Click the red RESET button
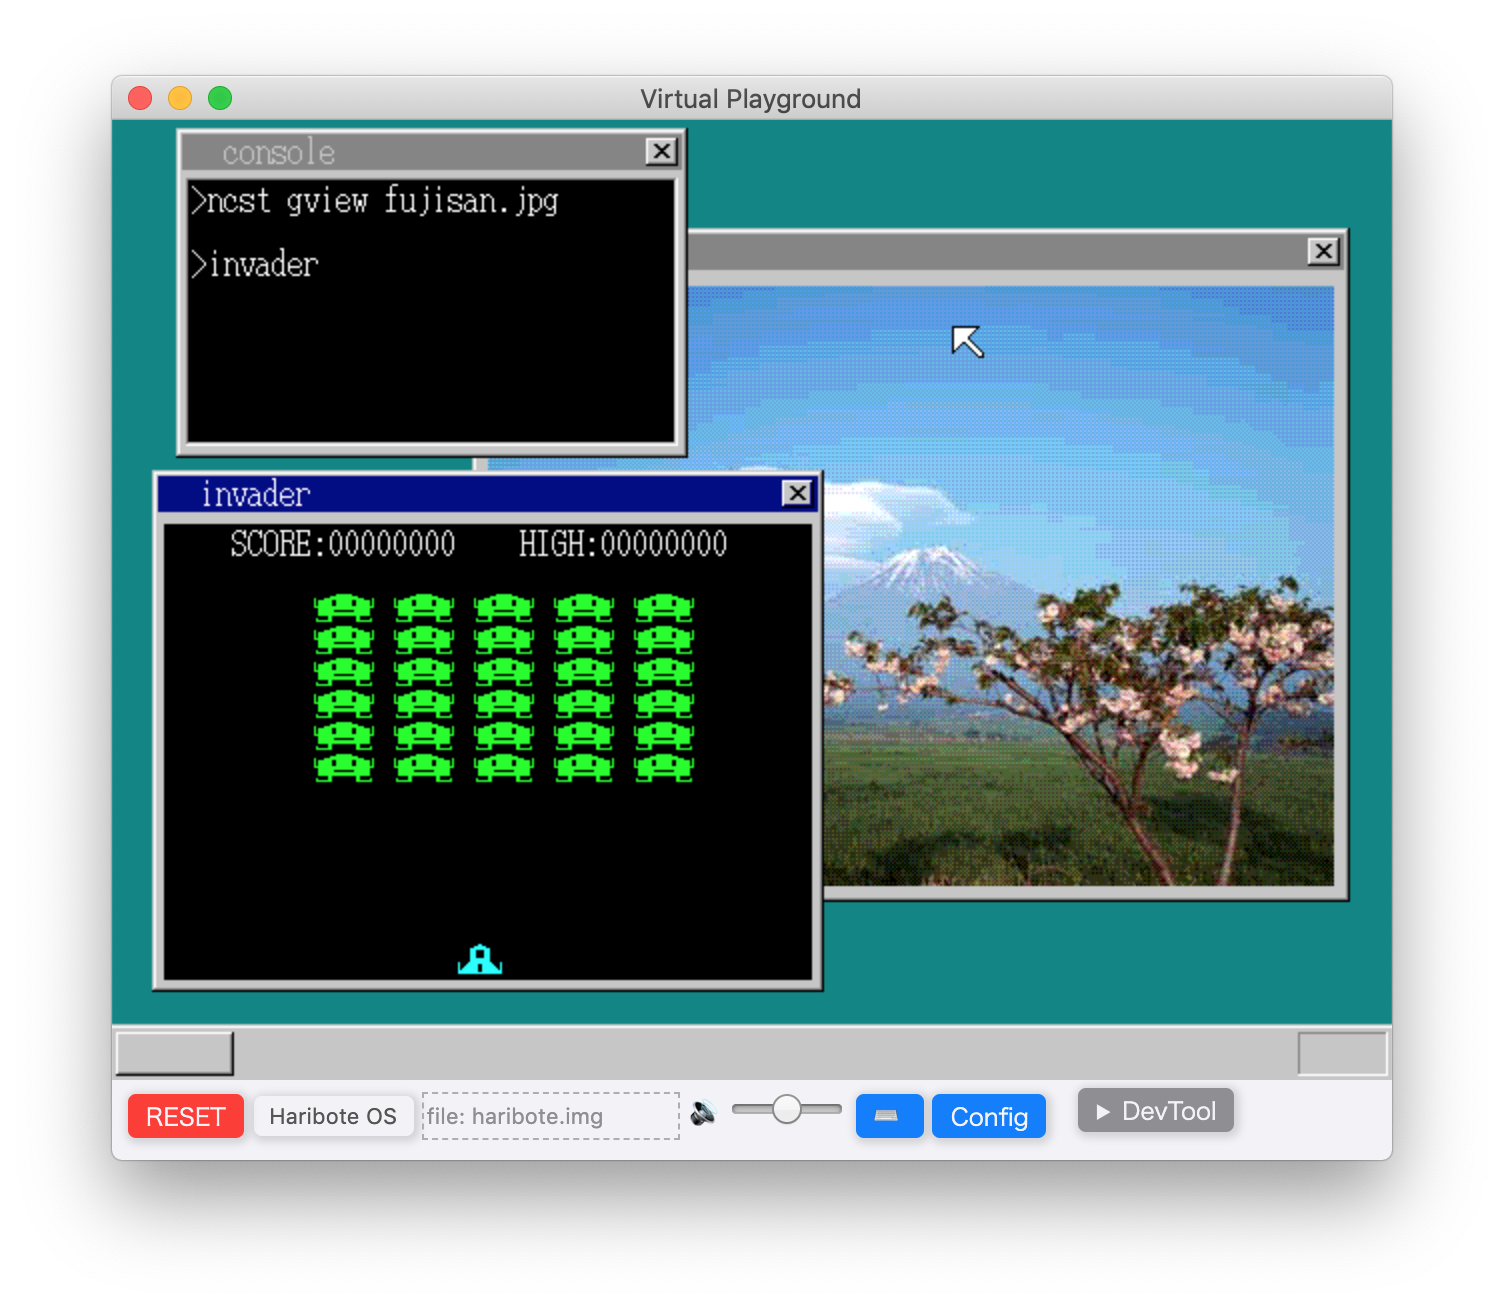1504x1308 pixels. pos(186,1116)
